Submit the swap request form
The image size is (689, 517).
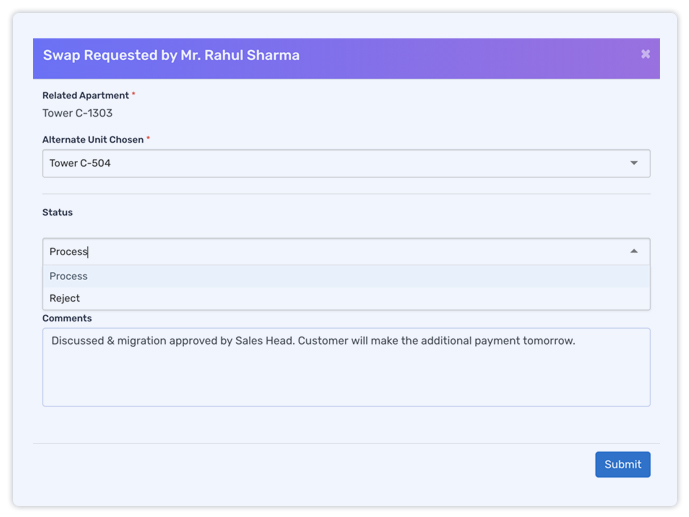coord(623,464)
